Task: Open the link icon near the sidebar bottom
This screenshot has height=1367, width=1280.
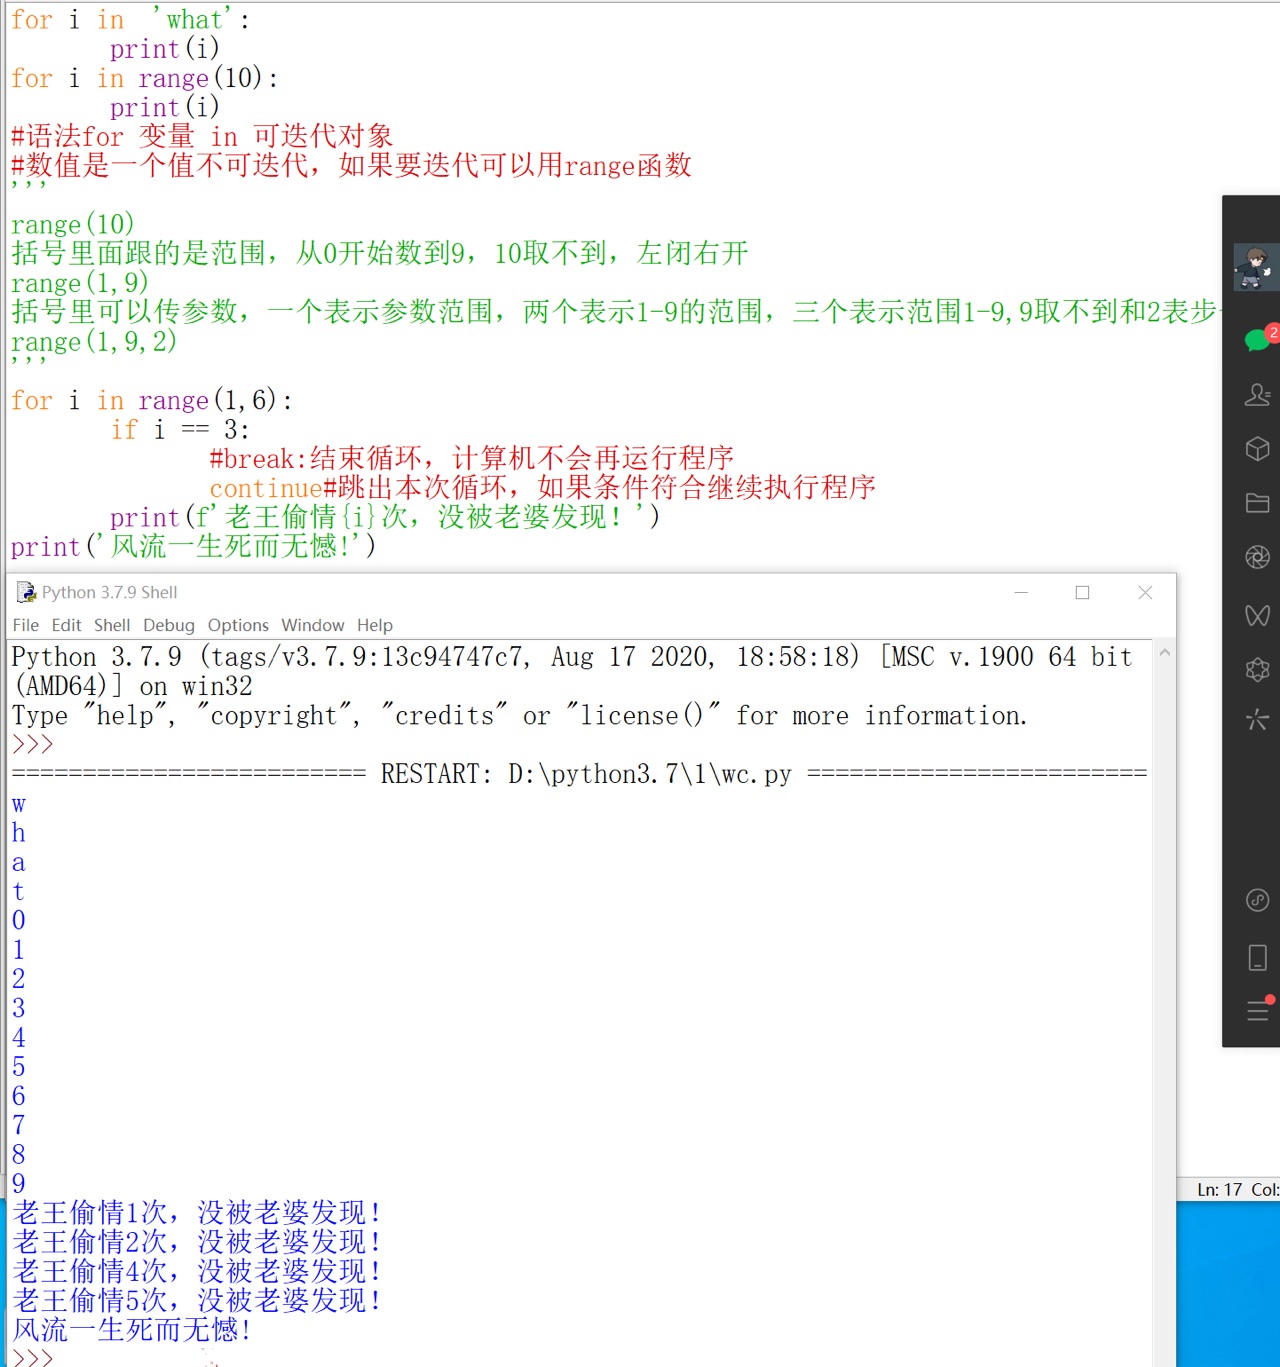Action: click(1257, 900)
